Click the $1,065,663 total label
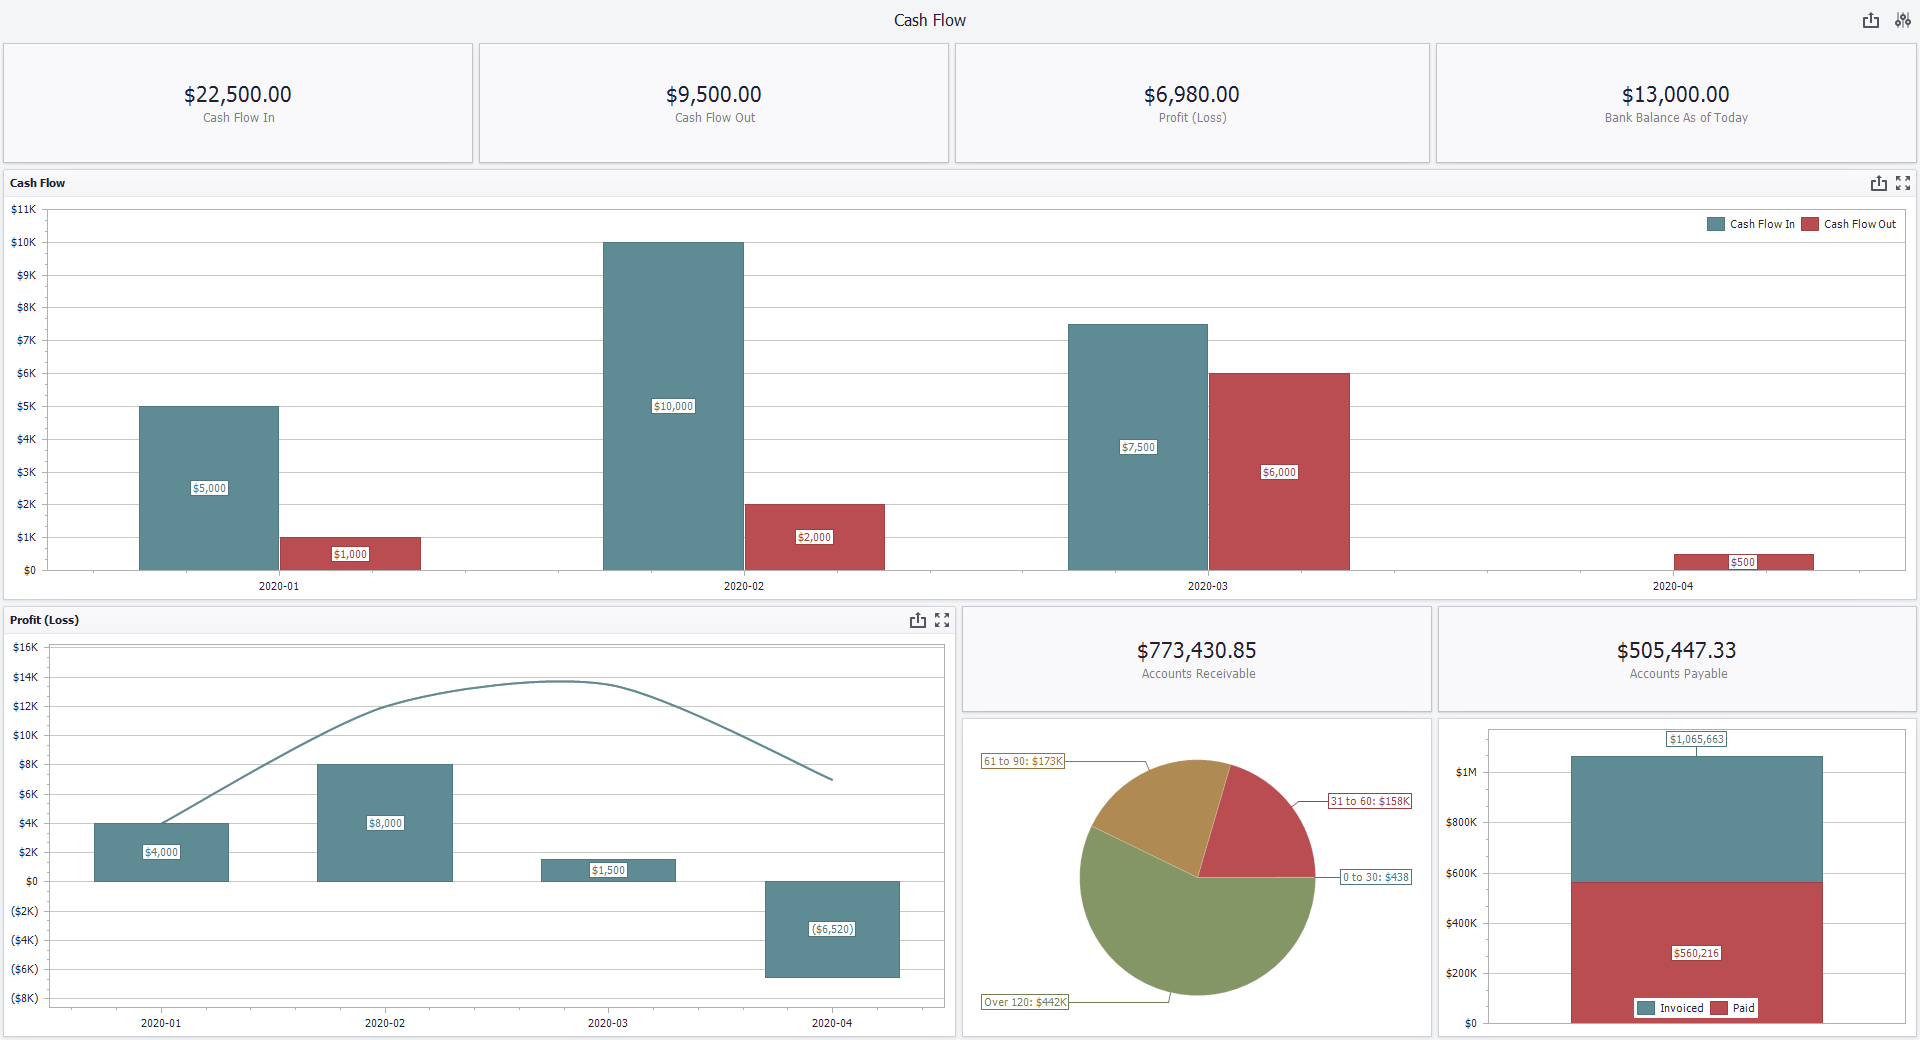The height and width of the screenshot is (1040, 1920). tap(1697, 739)
